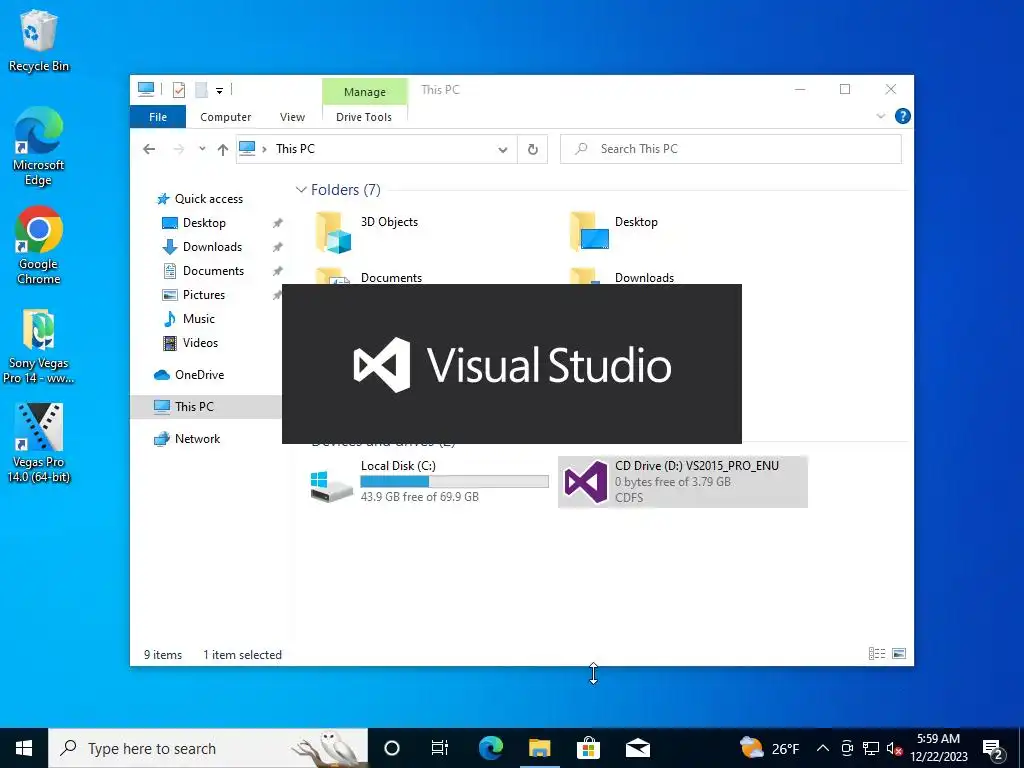1024x768 pixels.
Task: Go up one level with up arrow
Action: pyautogui.click(x=223, y=150)
